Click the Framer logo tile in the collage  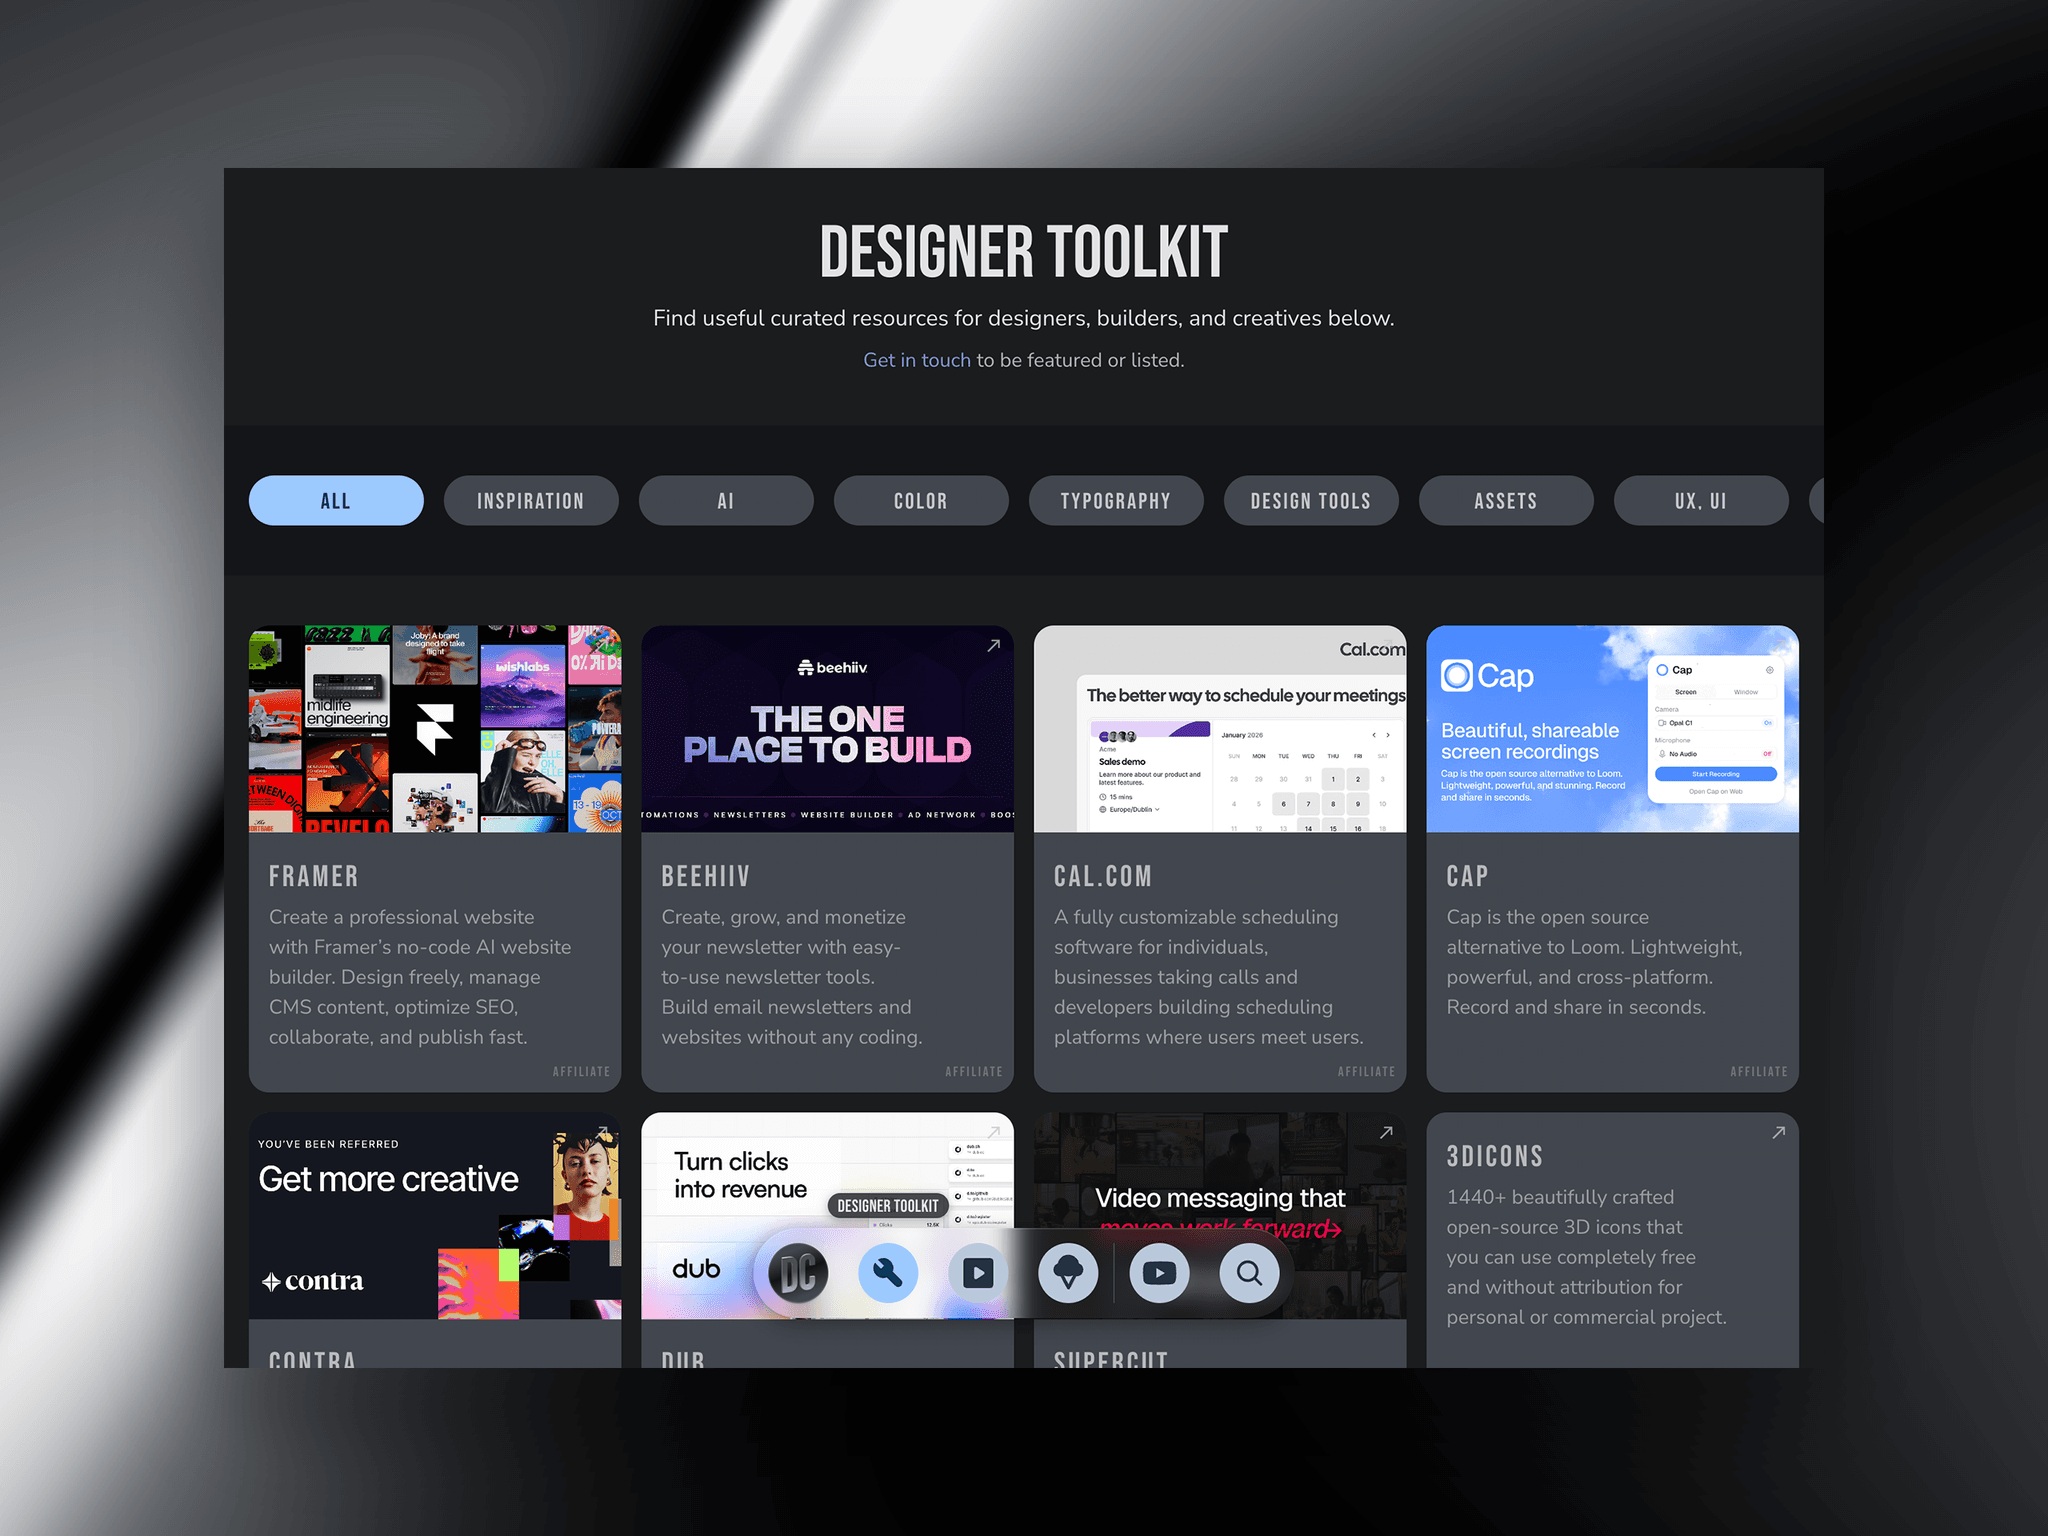[x=435, y=728]
